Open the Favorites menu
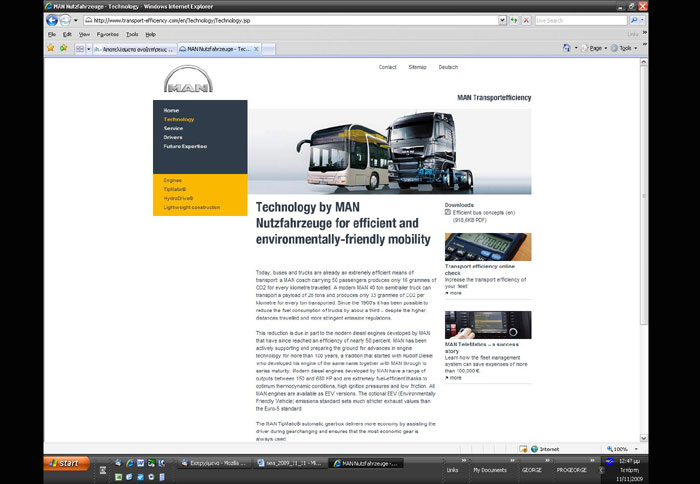 point(108,34)
